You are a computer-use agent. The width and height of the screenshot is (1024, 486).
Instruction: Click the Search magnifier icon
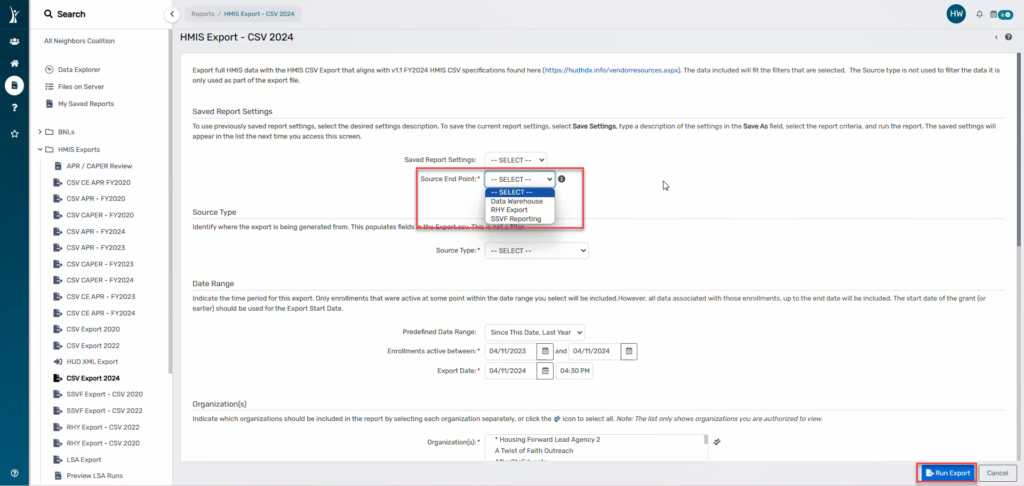pos(48,14)
